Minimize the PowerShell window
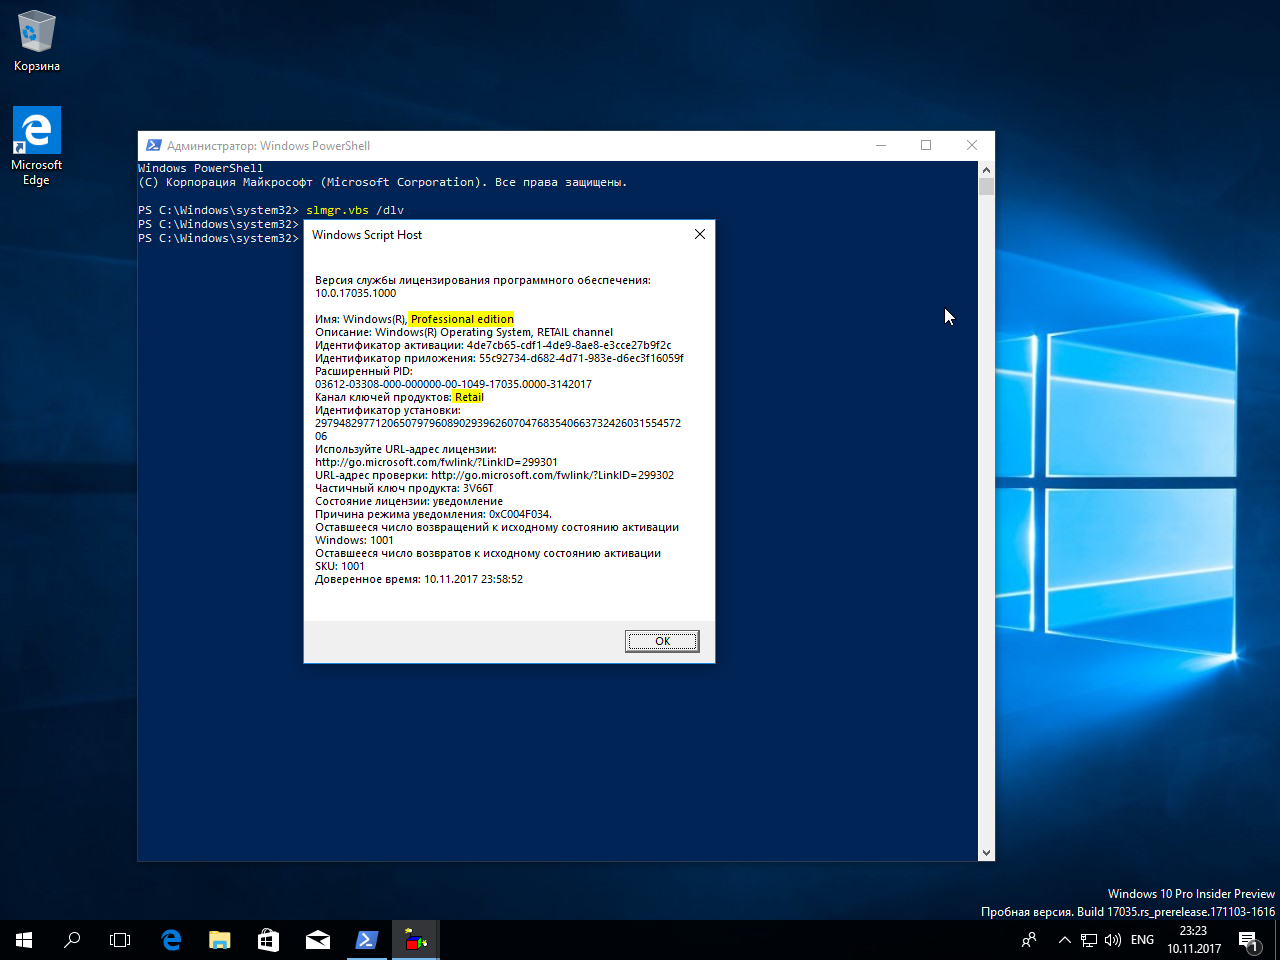1280x960 pixels. 881,145
